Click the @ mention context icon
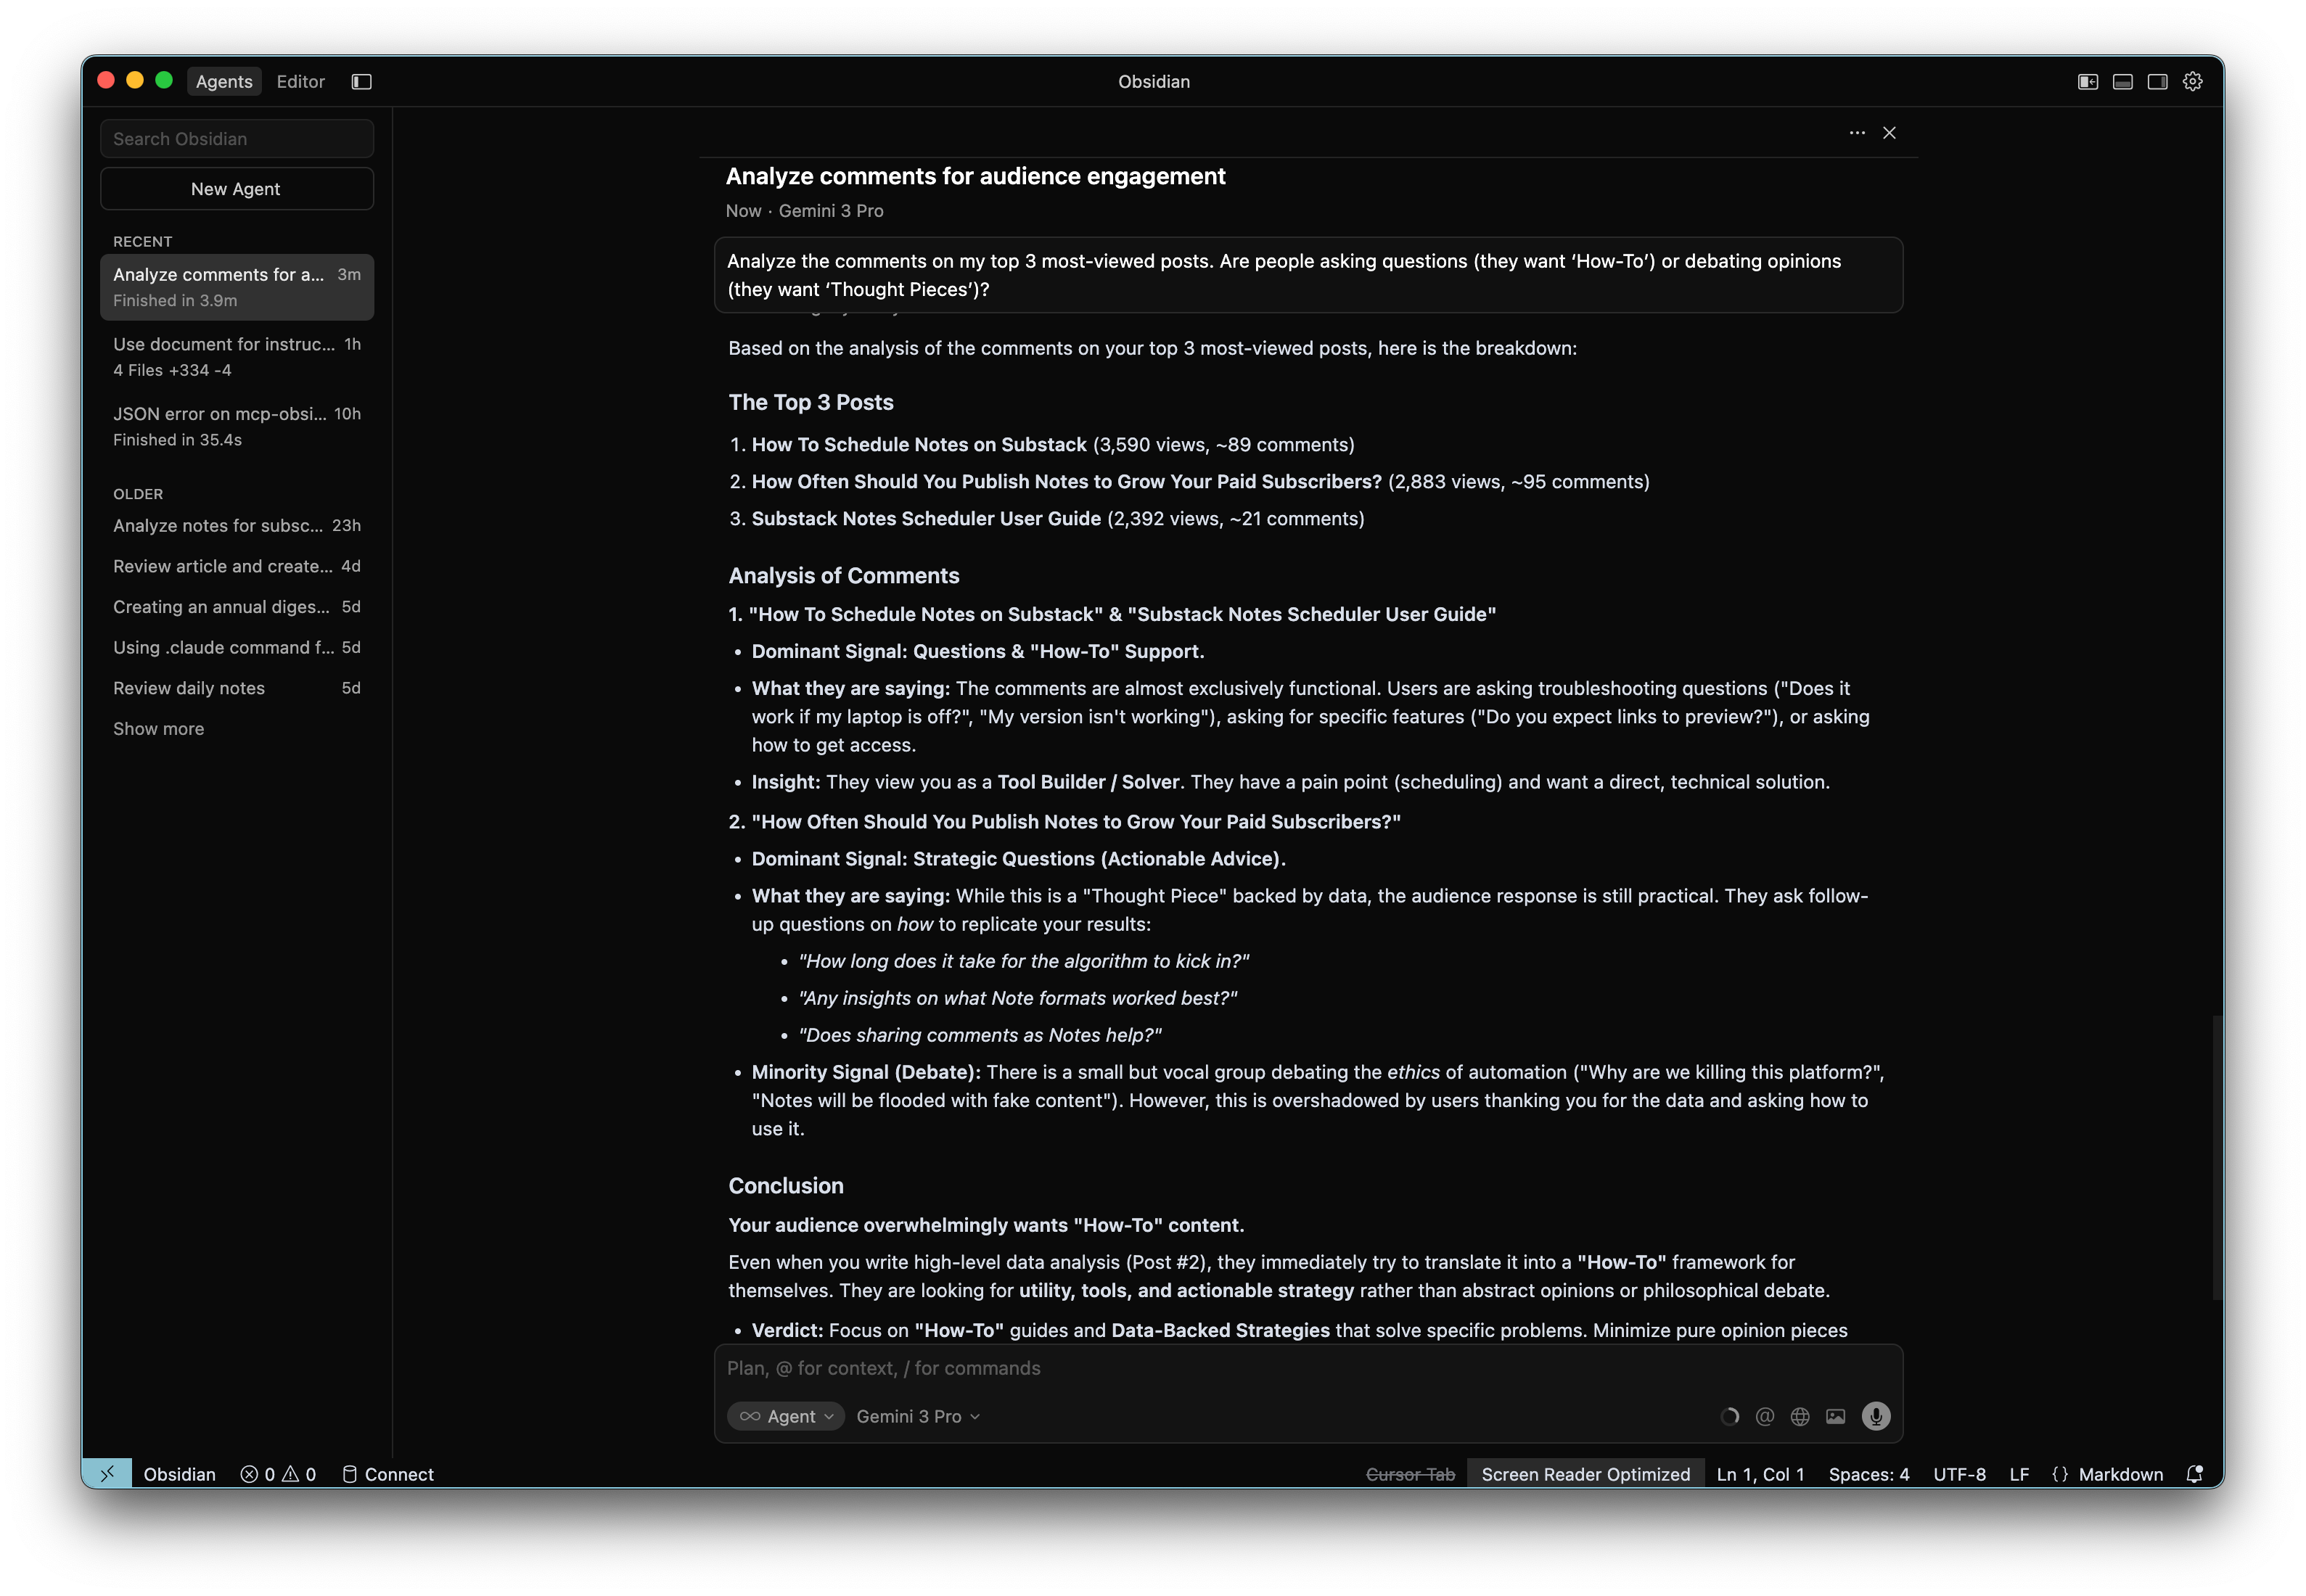The image size is (2306, 1596). point(1765,1416)
